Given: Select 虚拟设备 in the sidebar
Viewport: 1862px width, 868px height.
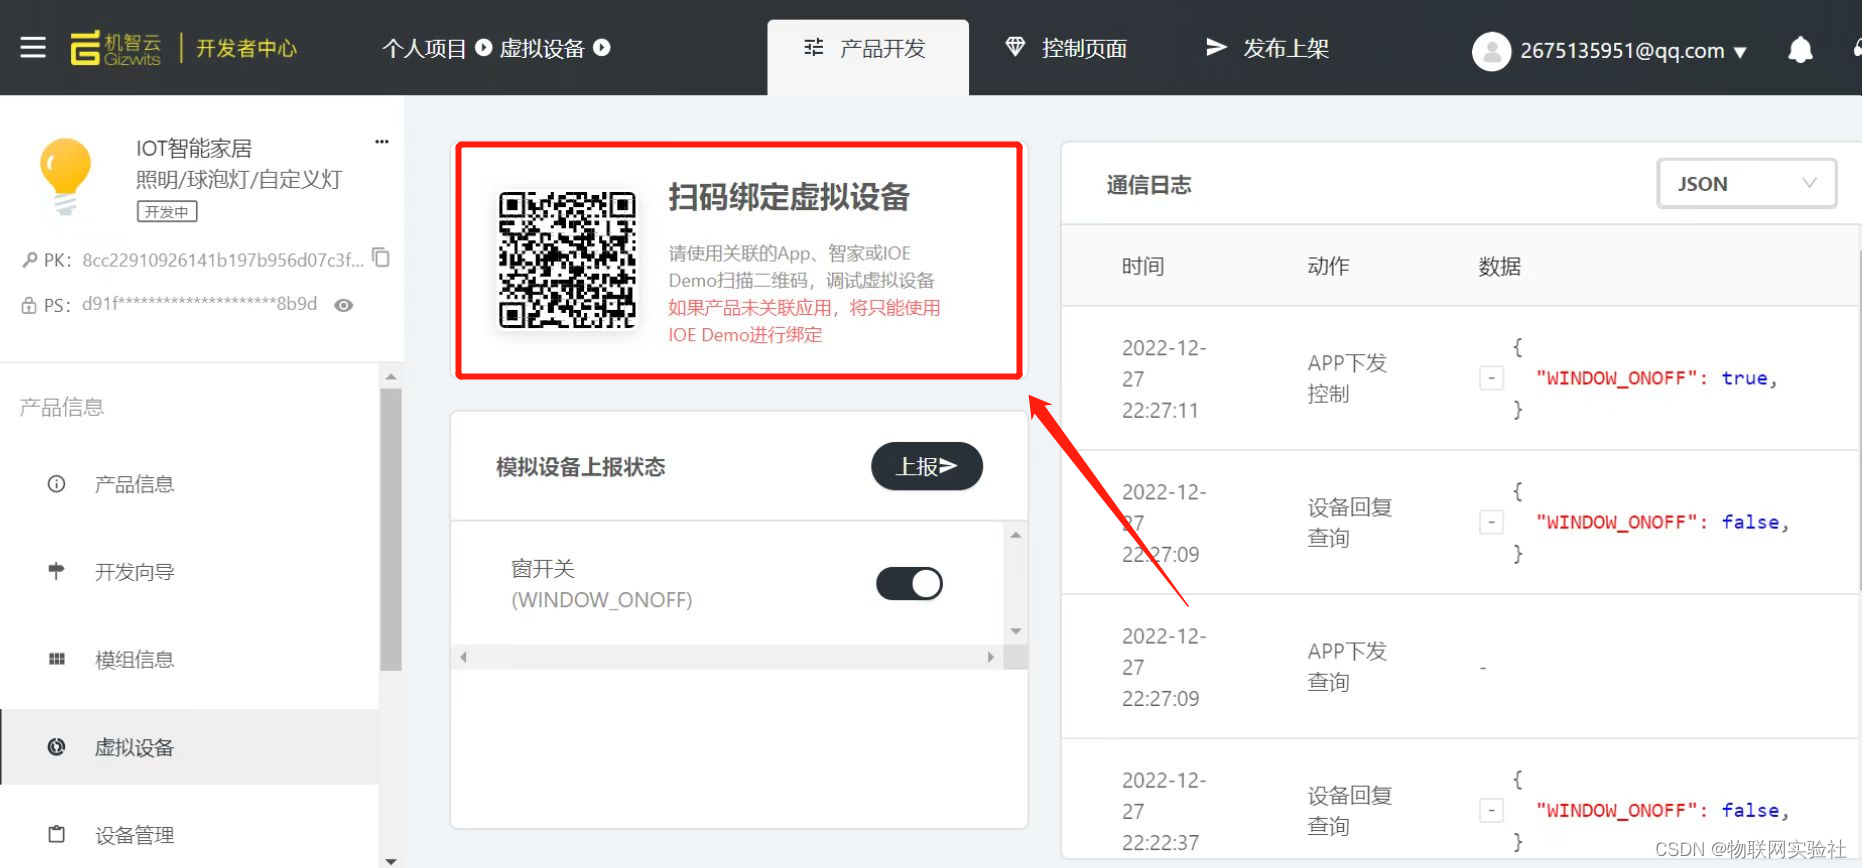Looking at the screenshot, I should click(190, 747).
